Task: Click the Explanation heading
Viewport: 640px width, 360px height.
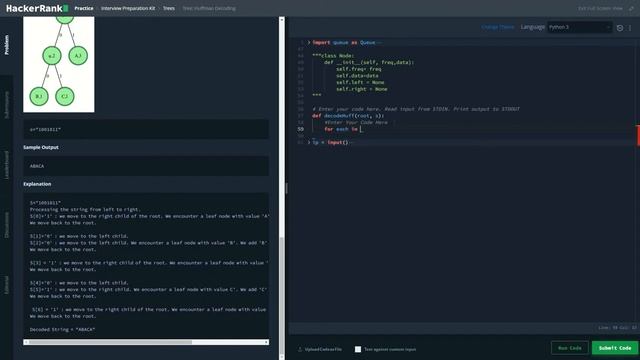Action: click(x=37, y=184)
